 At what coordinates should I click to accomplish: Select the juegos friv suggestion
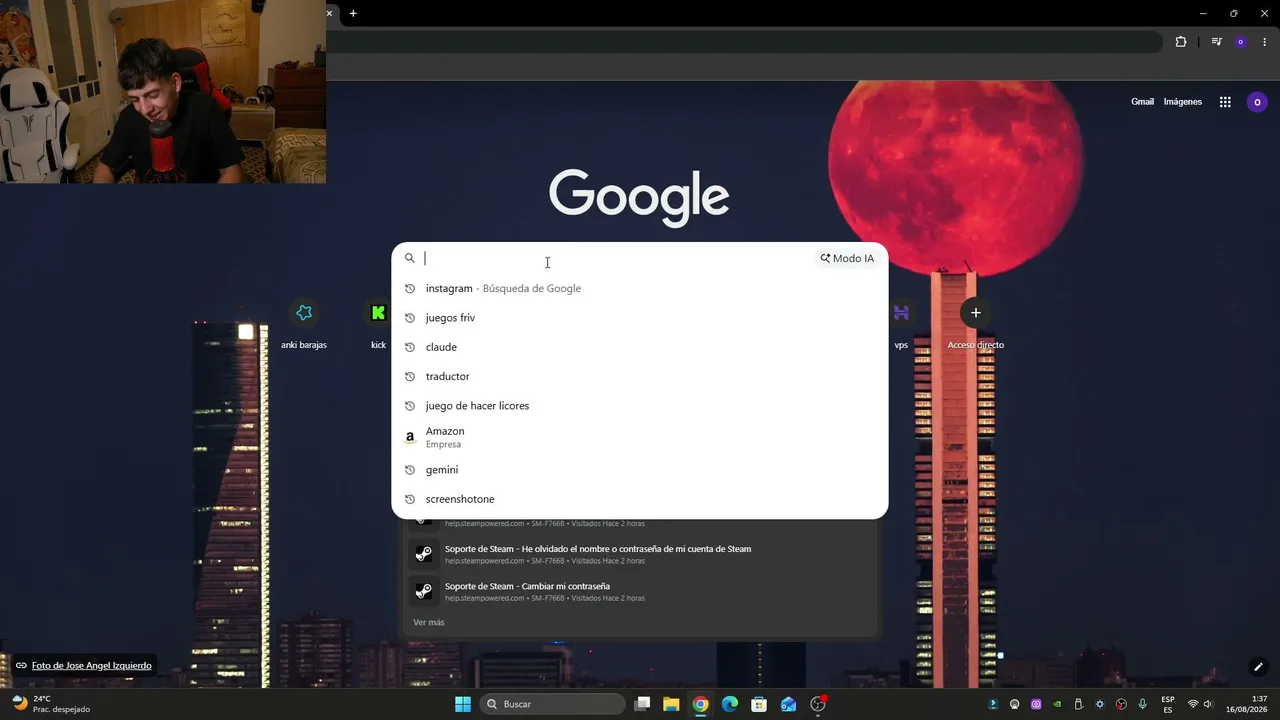[640, 318]
